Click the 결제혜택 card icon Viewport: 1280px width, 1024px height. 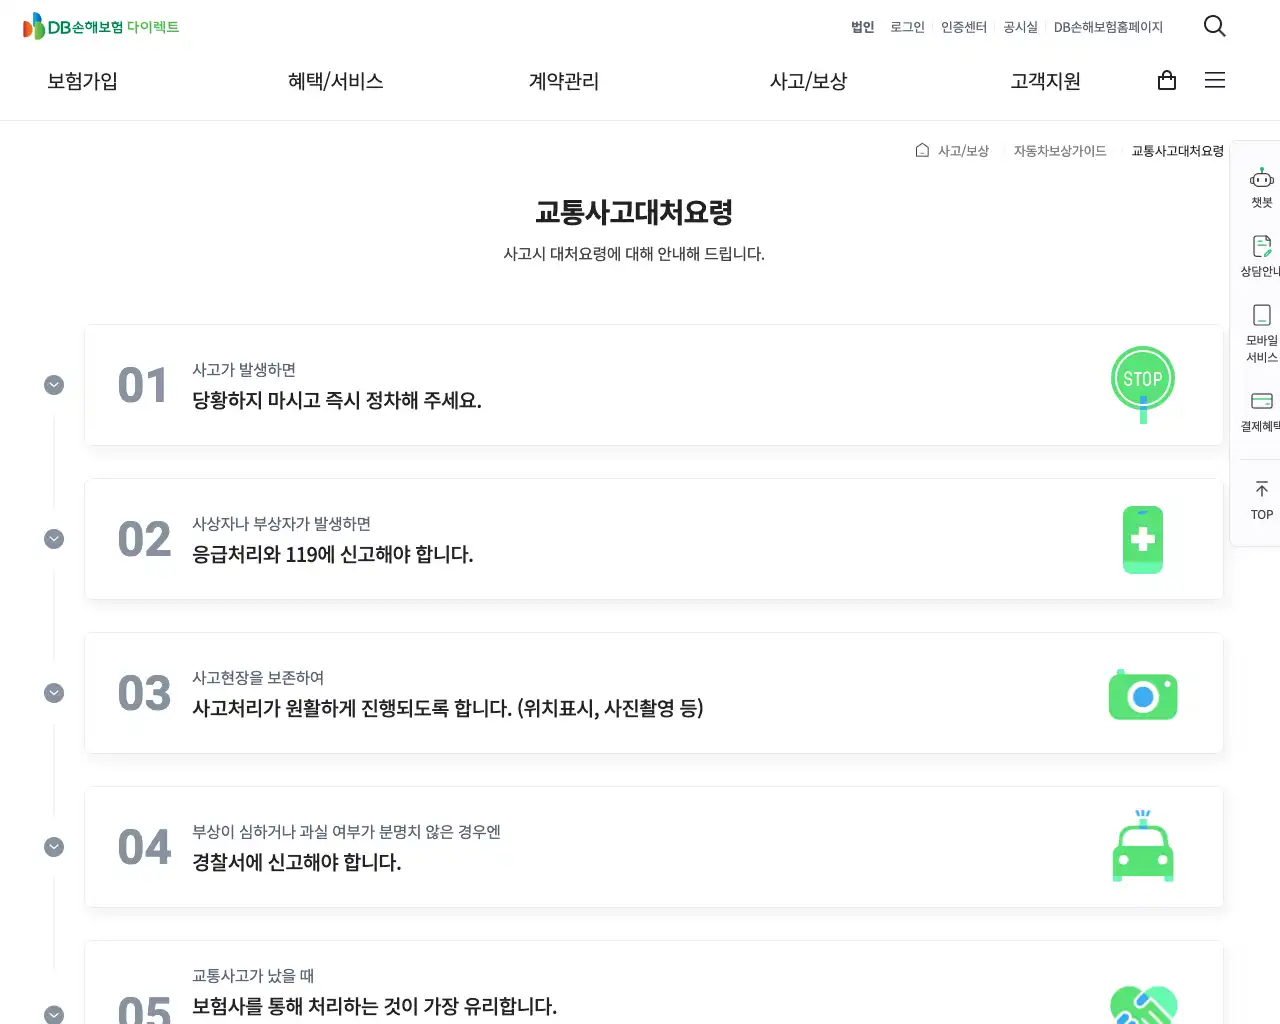point(1261,411)
